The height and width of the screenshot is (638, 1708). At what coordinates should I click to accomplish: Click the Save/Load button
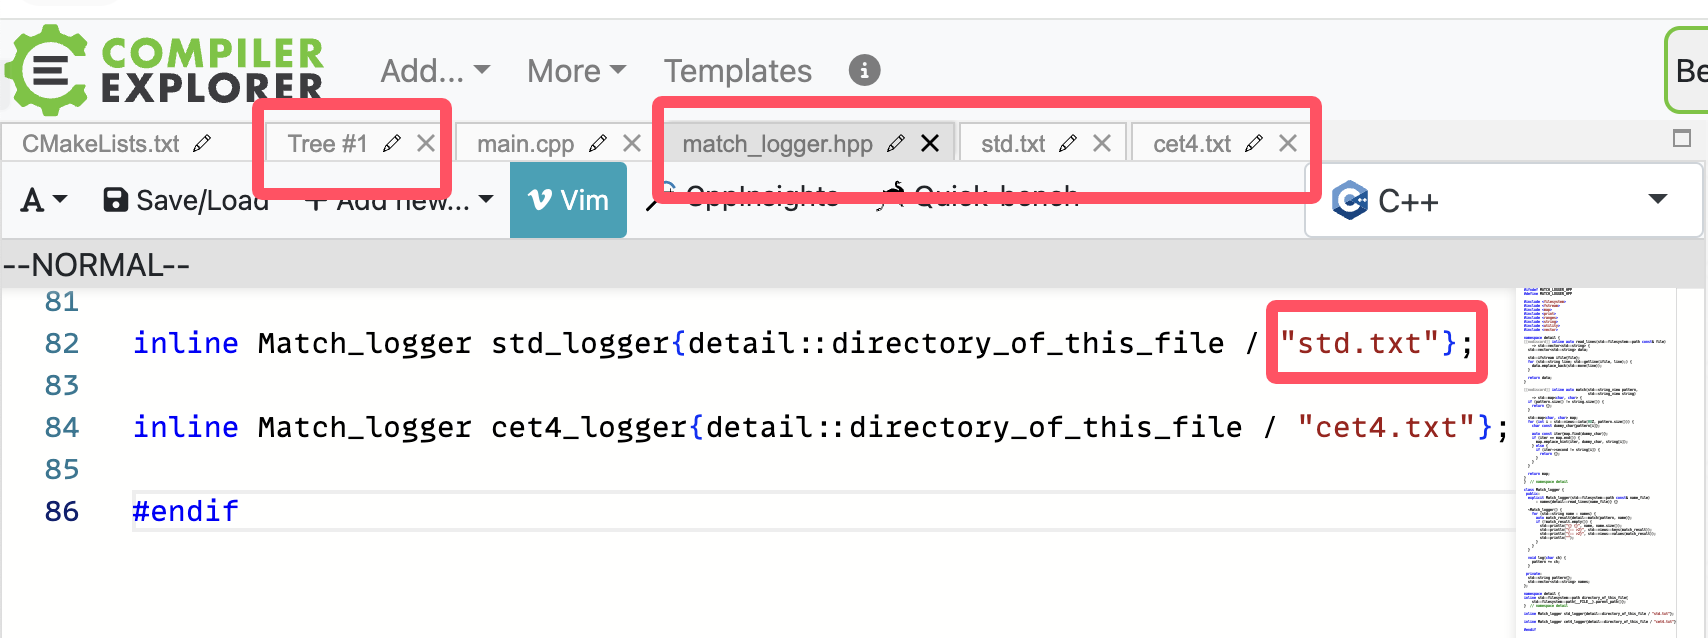tap(186, 200)
